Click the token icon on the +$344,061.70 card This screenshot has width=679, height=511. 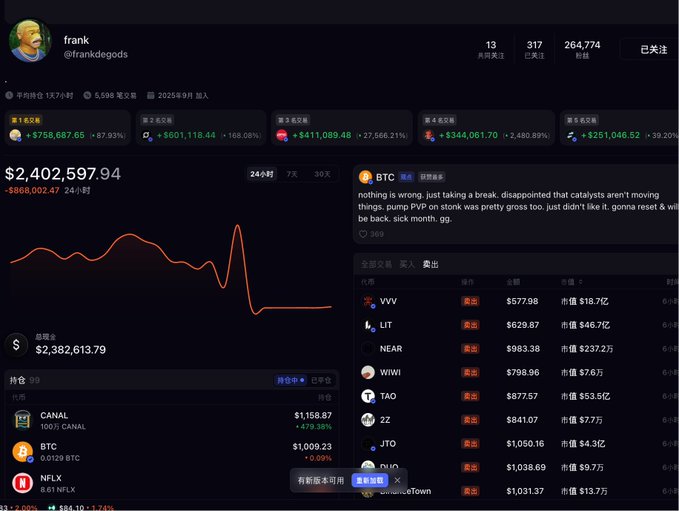429,136
